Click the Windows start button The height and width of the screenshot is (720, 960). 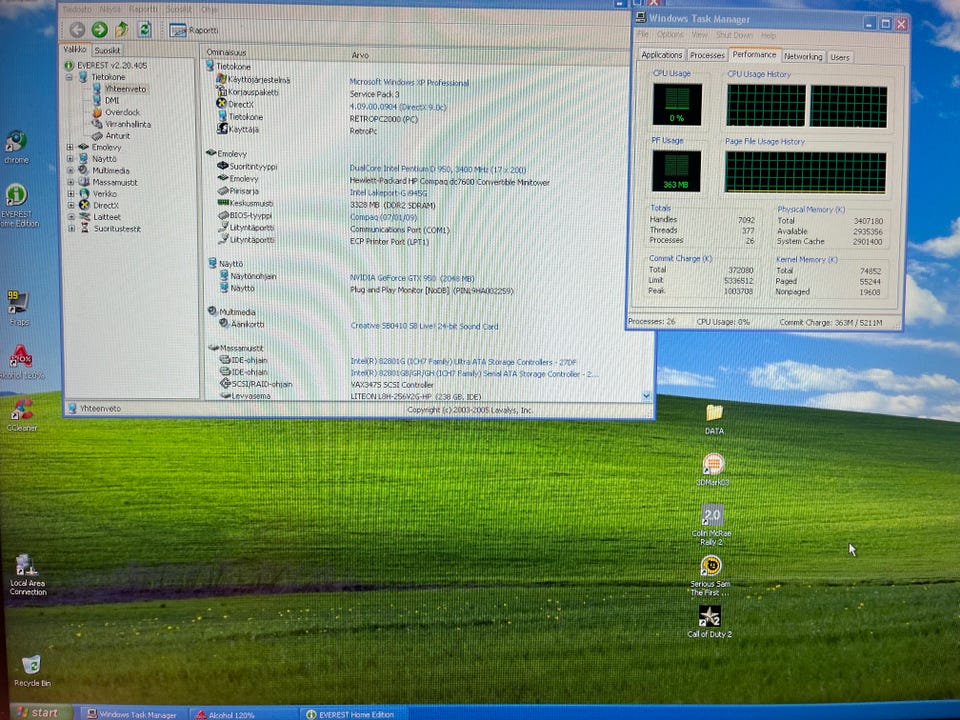38,713
